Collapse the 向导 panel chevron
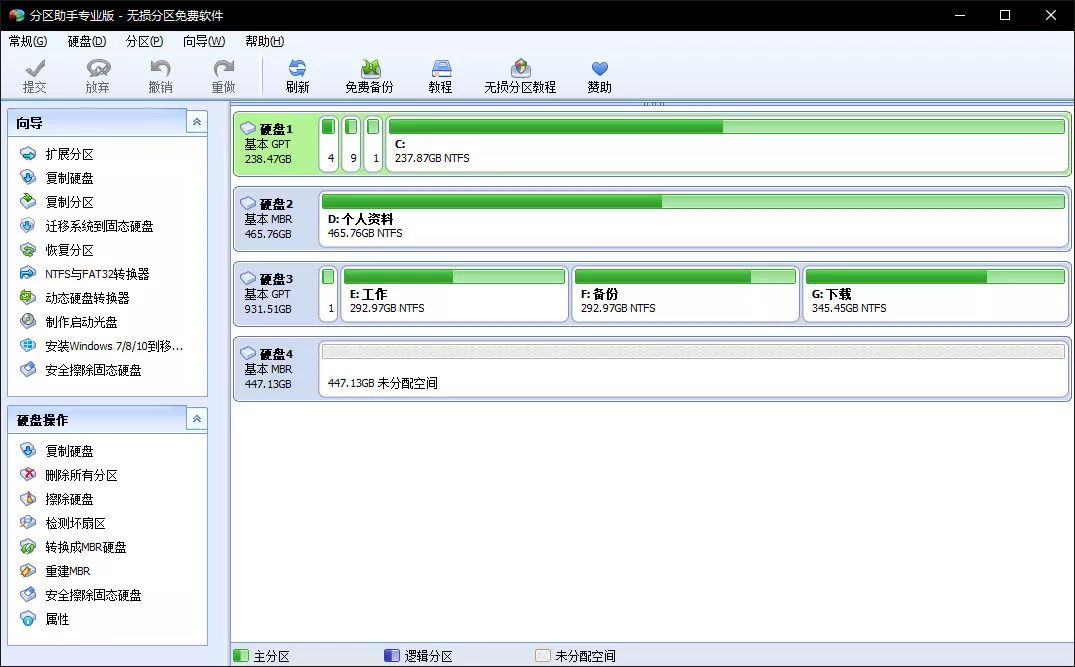This screenshot has width=1075, height=667. pos(197,122)
